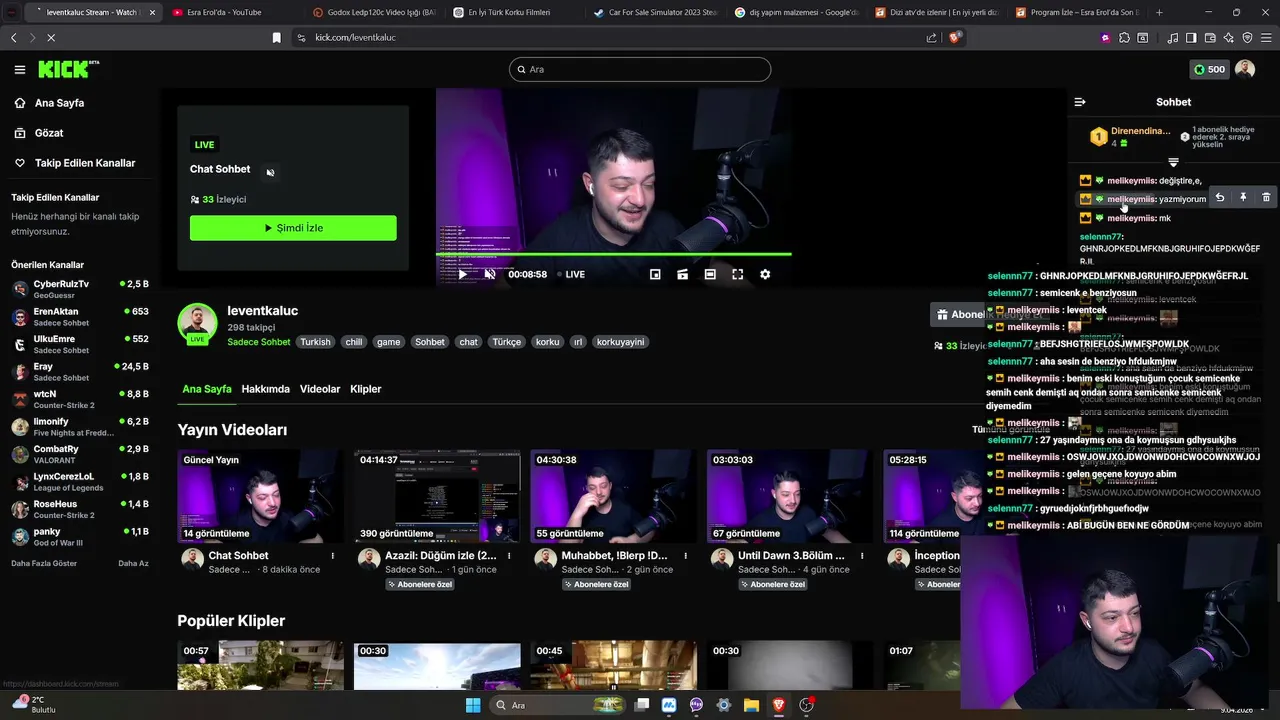Open the CyberRulzTv recommended channel
The height and width of the screenshot is (720, 1280).
[x=80, y=289]
